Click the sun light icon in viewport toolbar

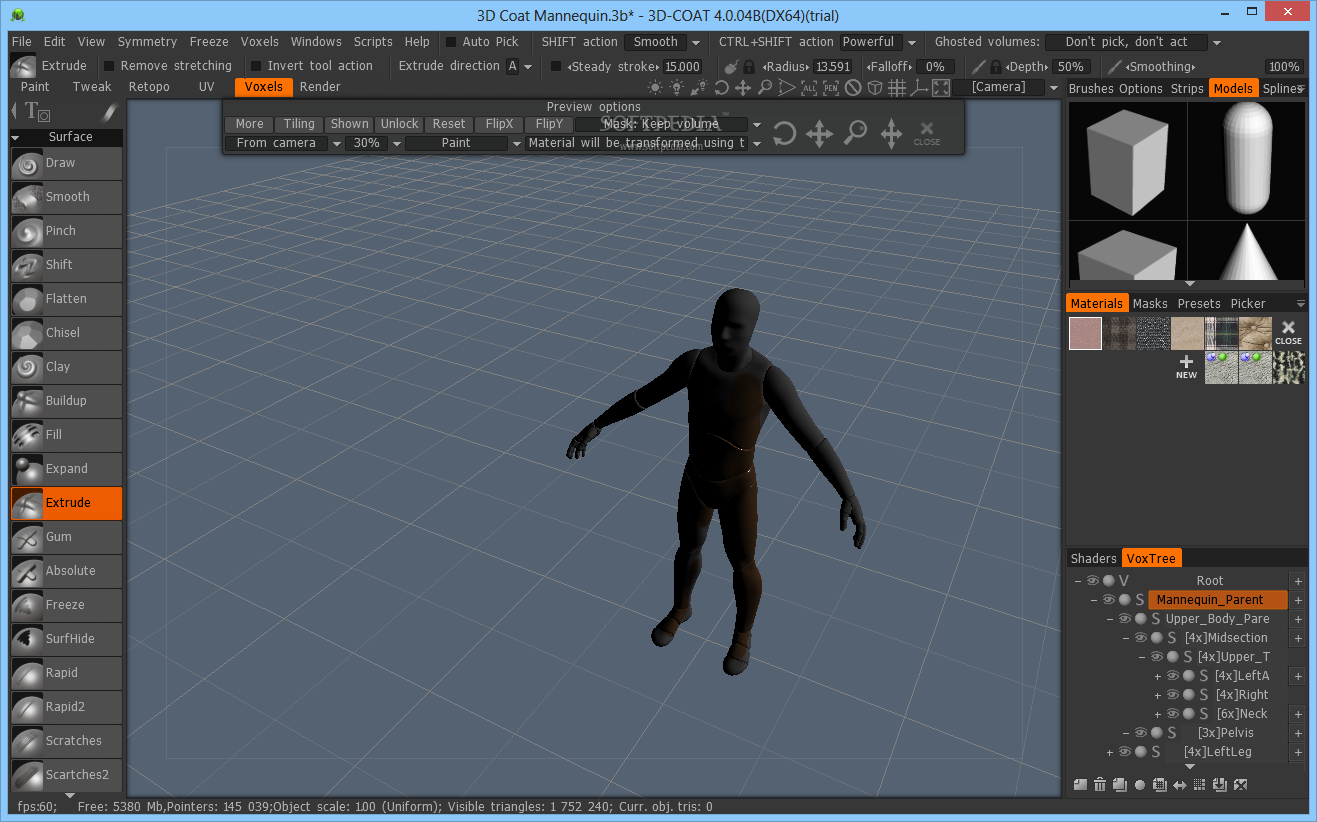coord(655,88)
